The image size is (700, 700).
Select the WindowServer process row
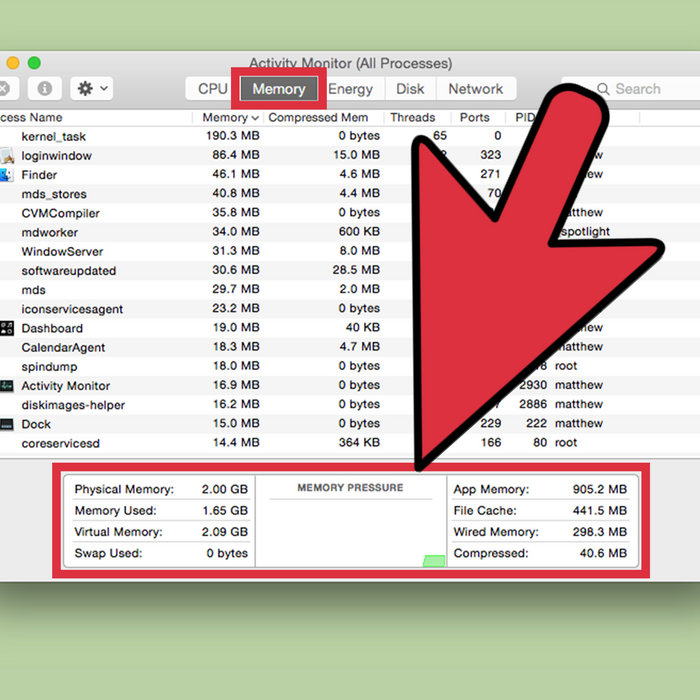350,251
